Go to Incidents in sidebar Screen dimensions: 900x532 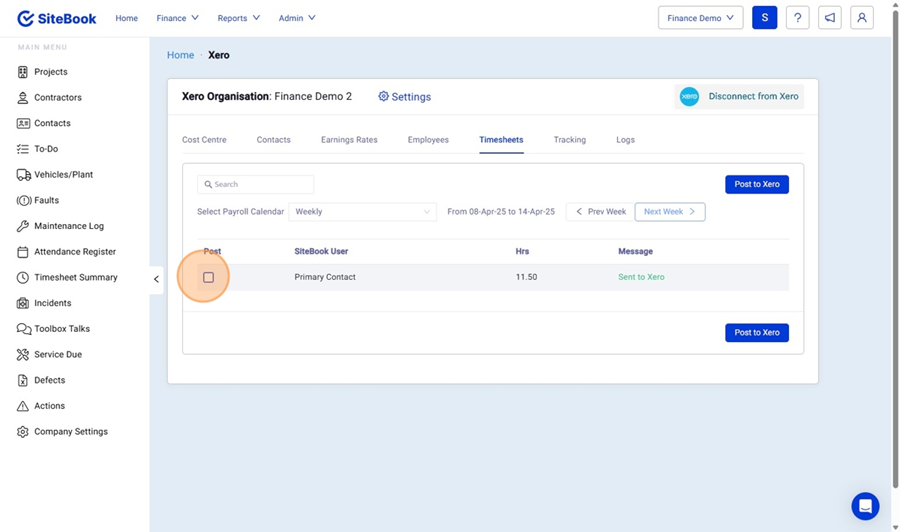(52, 303)
